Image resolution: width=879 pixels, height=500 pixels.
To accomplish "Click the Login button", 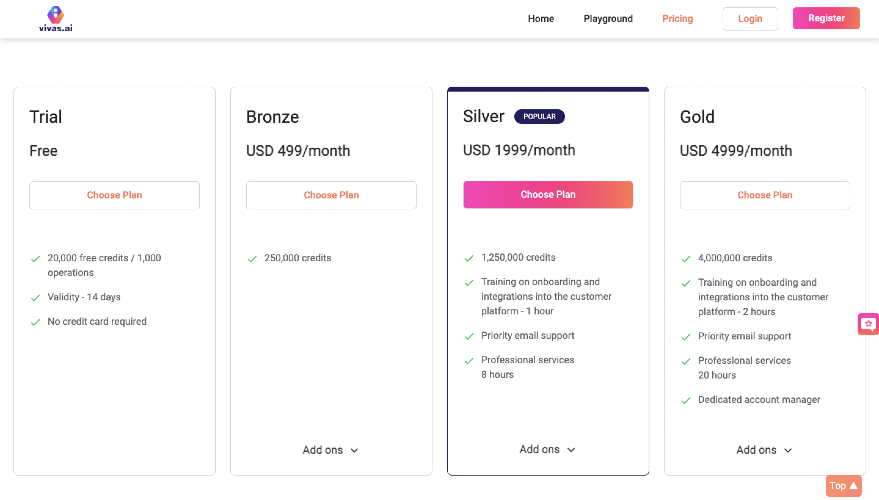I will pos(750,18).
